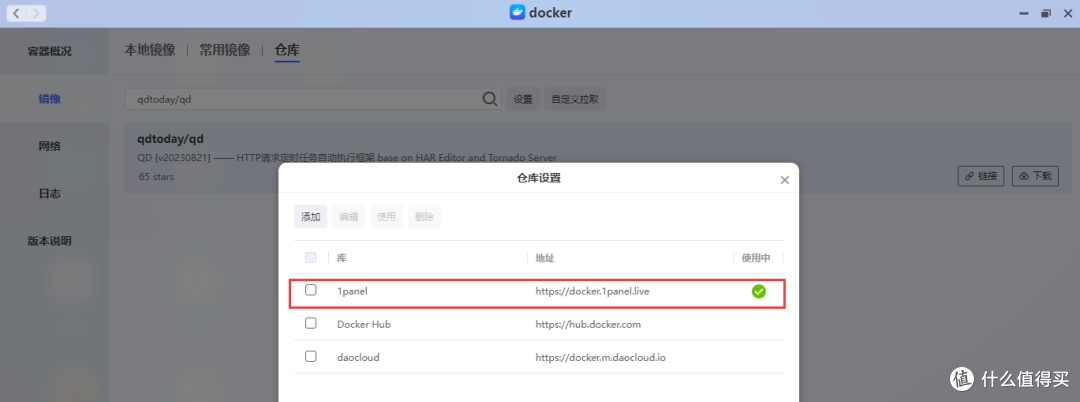Click the https://docker.1panel.live address

(593, 291)
